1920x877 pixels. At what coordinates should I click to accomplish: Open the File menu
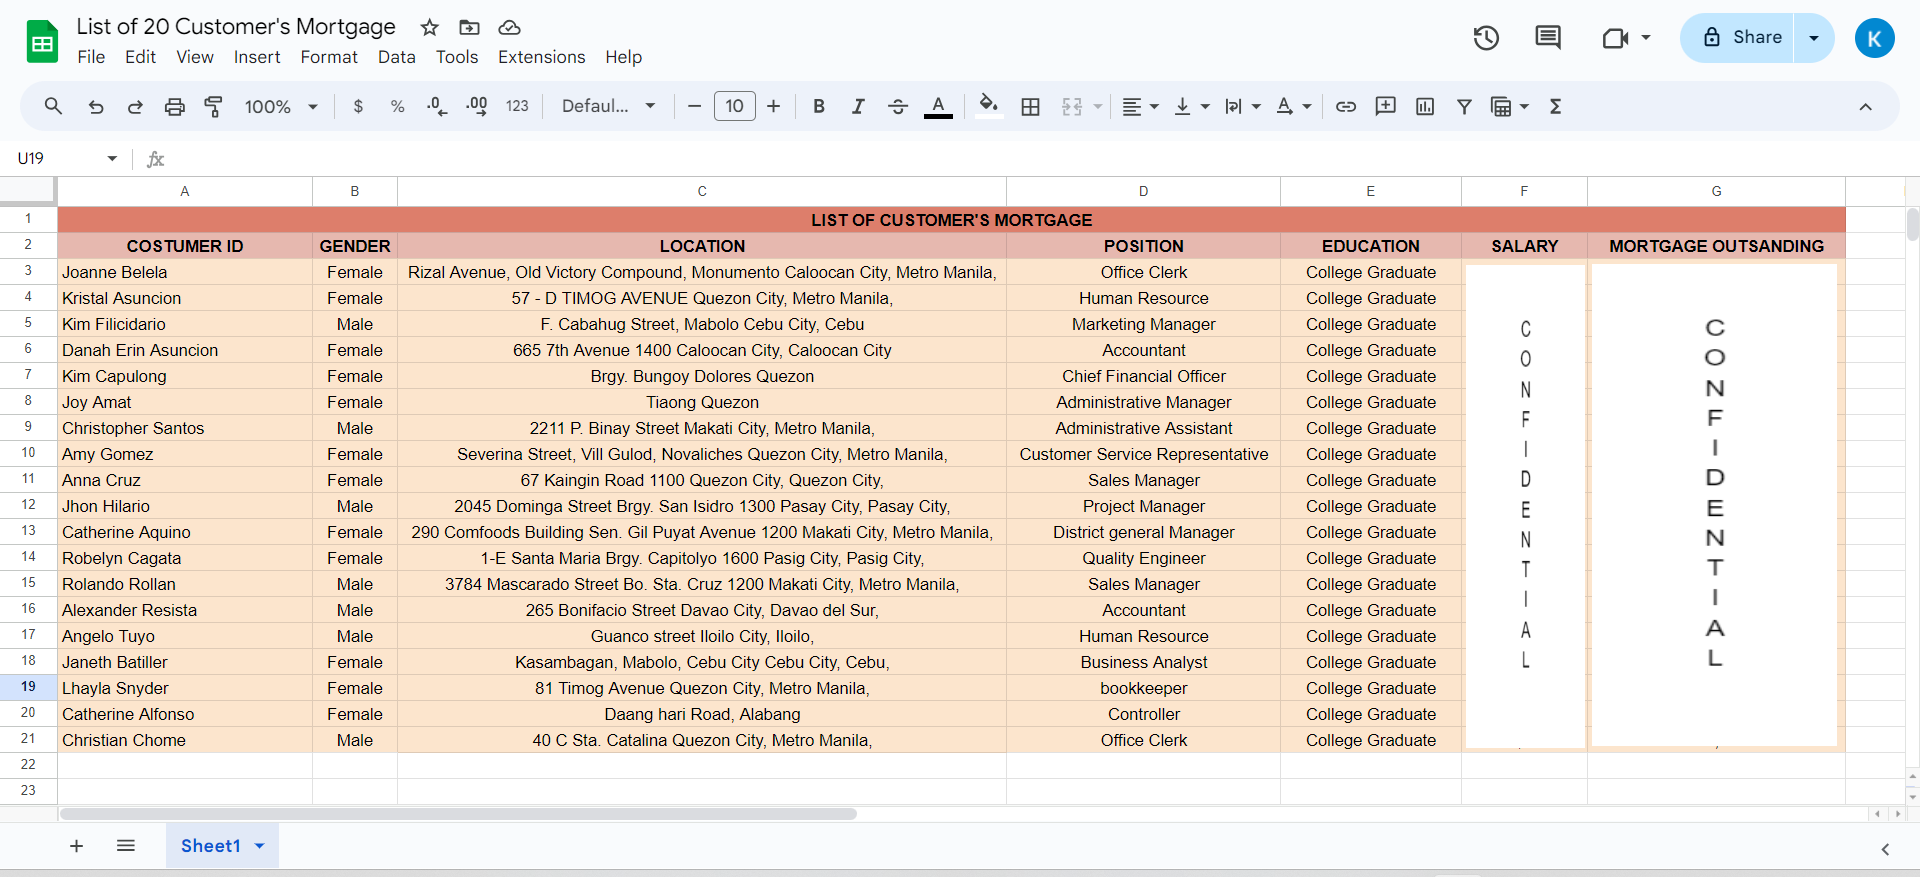coord(91,57)
